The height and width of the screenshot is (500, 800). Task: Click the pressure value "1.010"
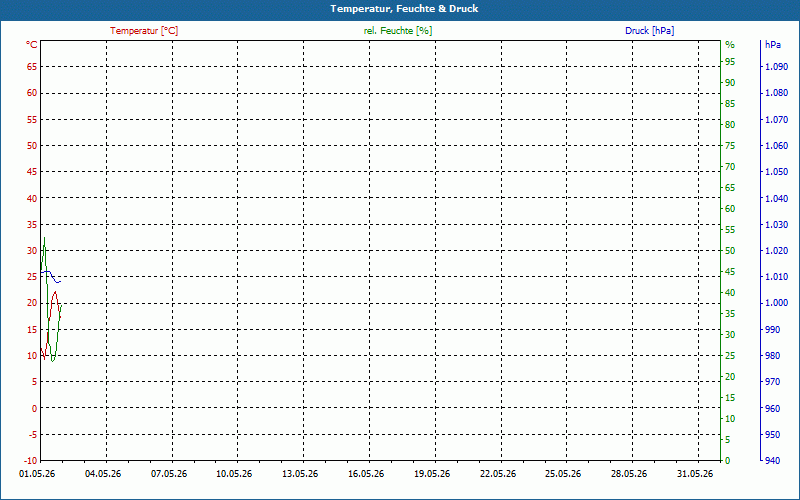pos(777,277)
